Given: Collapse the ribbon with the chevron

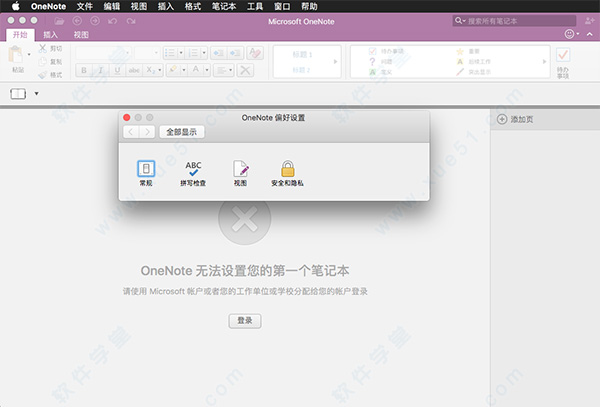Looking at the screenshot, I should pyautogui.click(x=590, y=34).
